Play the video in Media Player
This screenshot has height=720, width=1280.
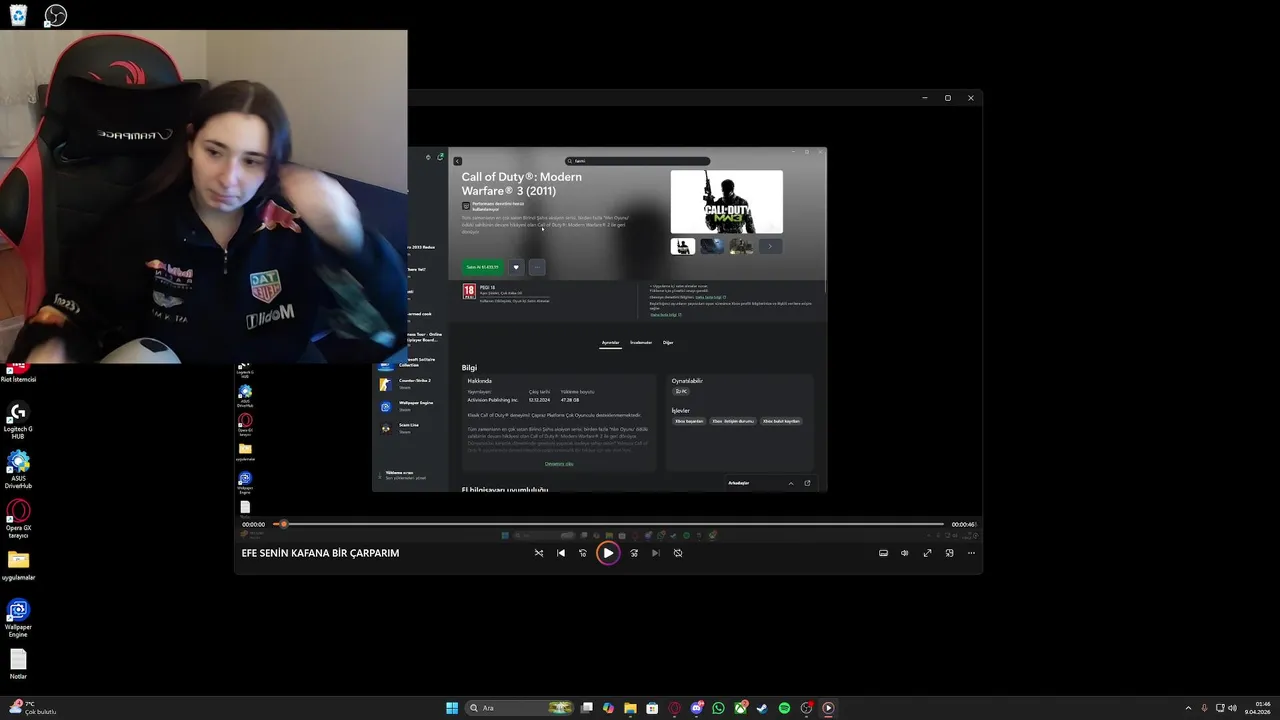tap(608, 553)
